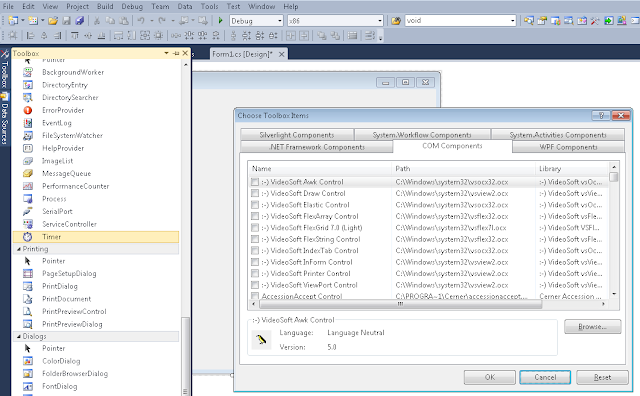The image size is (640, 396).
Task: Click the Paste toolbar icon
Action: click(x=124, y=20)
